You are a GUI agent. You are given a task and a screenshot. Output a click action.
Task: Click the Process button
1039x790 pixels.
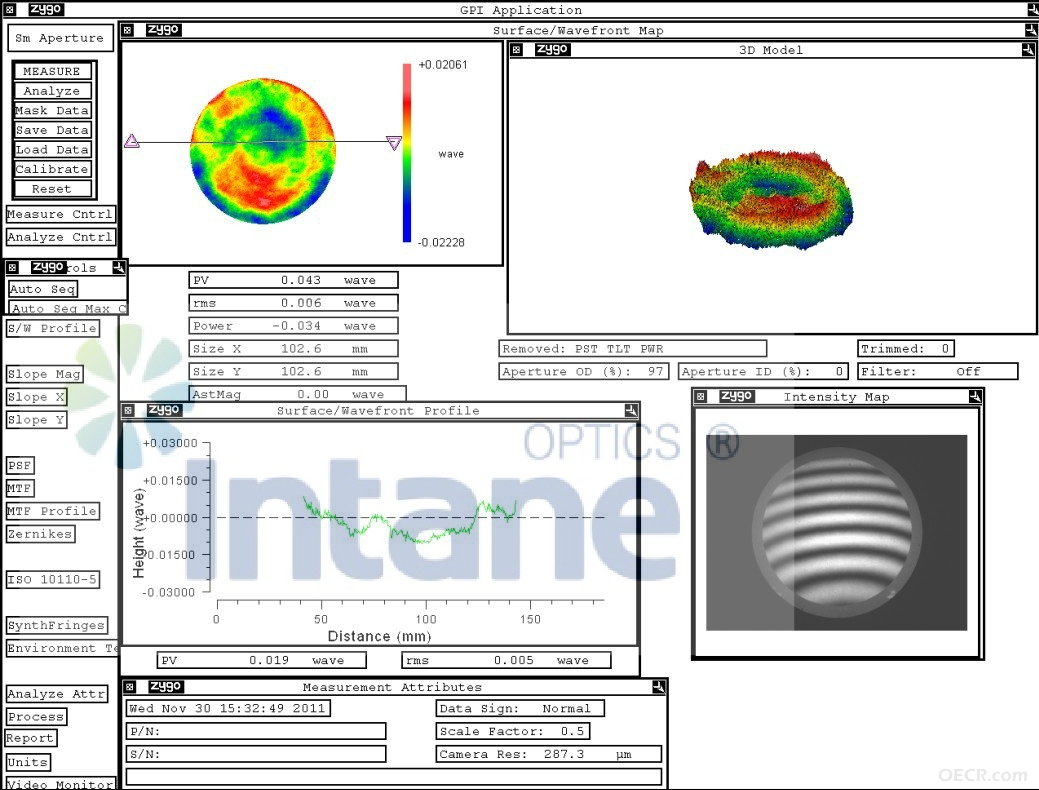[36, 716]
